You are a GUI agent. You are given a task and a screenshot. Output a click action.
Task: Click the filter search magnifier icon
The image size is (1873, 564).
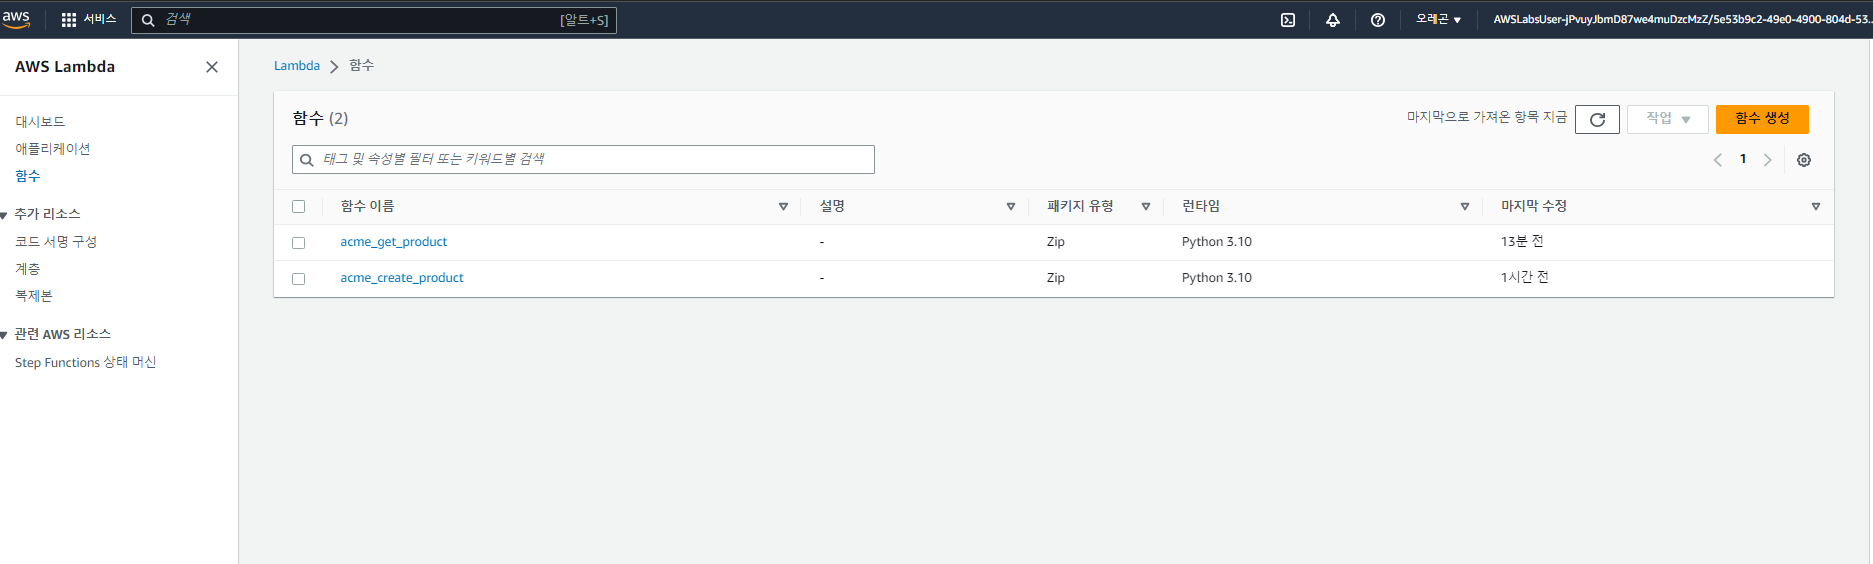(x=307, y=160)
